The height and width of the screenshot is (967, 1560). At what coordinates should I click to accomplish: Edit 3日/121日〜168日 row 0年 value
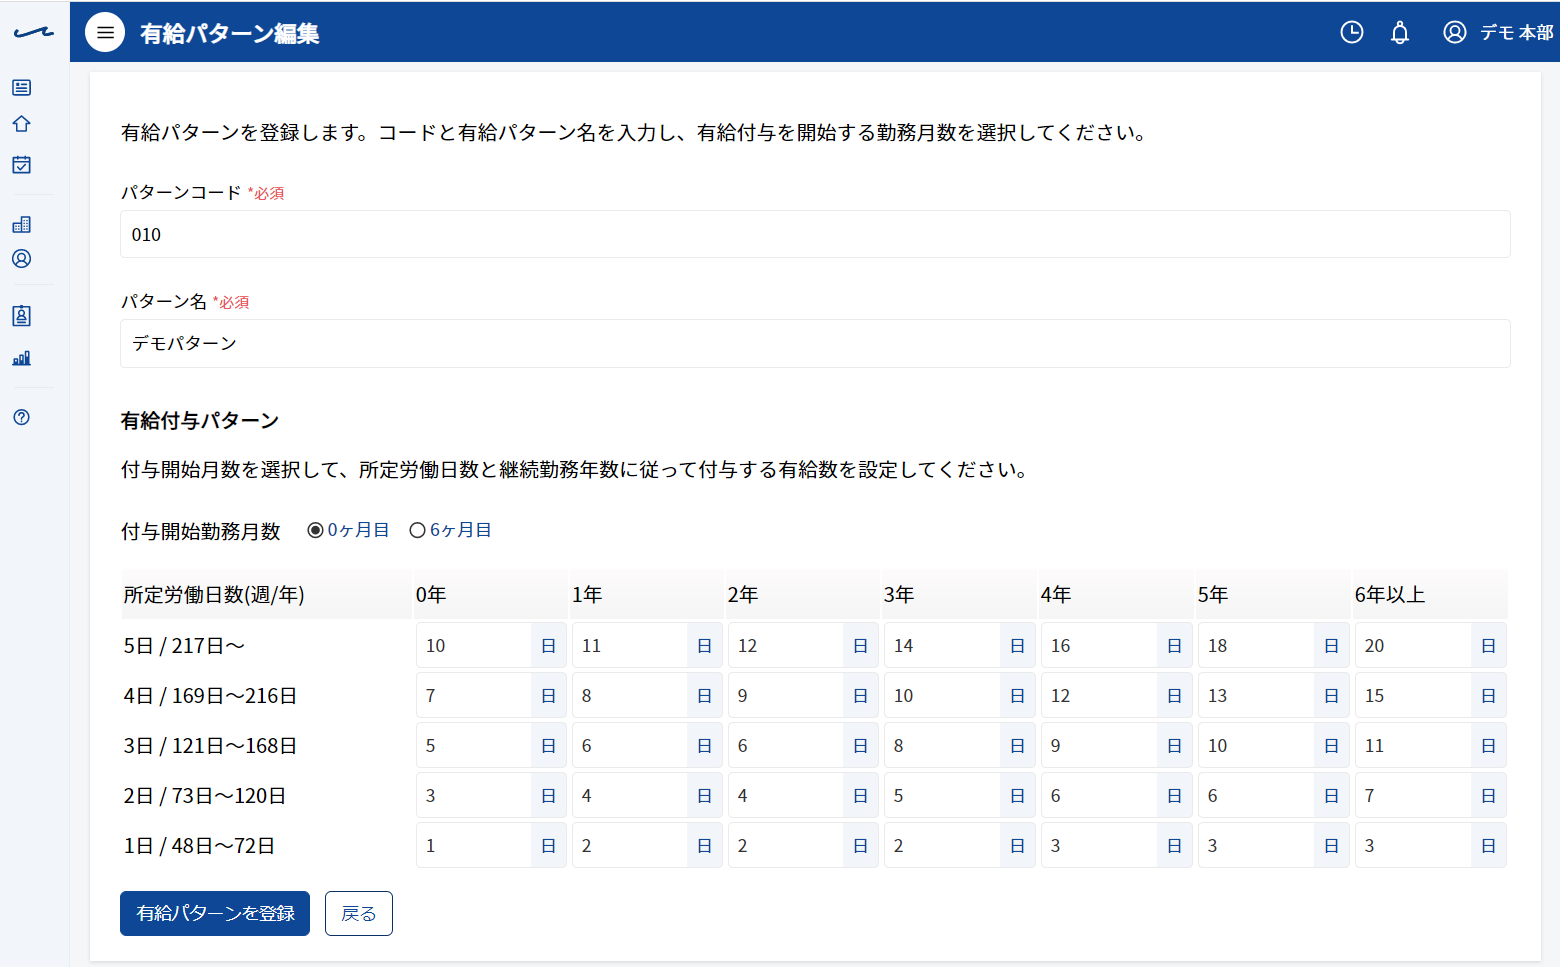click(x=474, y=745)
